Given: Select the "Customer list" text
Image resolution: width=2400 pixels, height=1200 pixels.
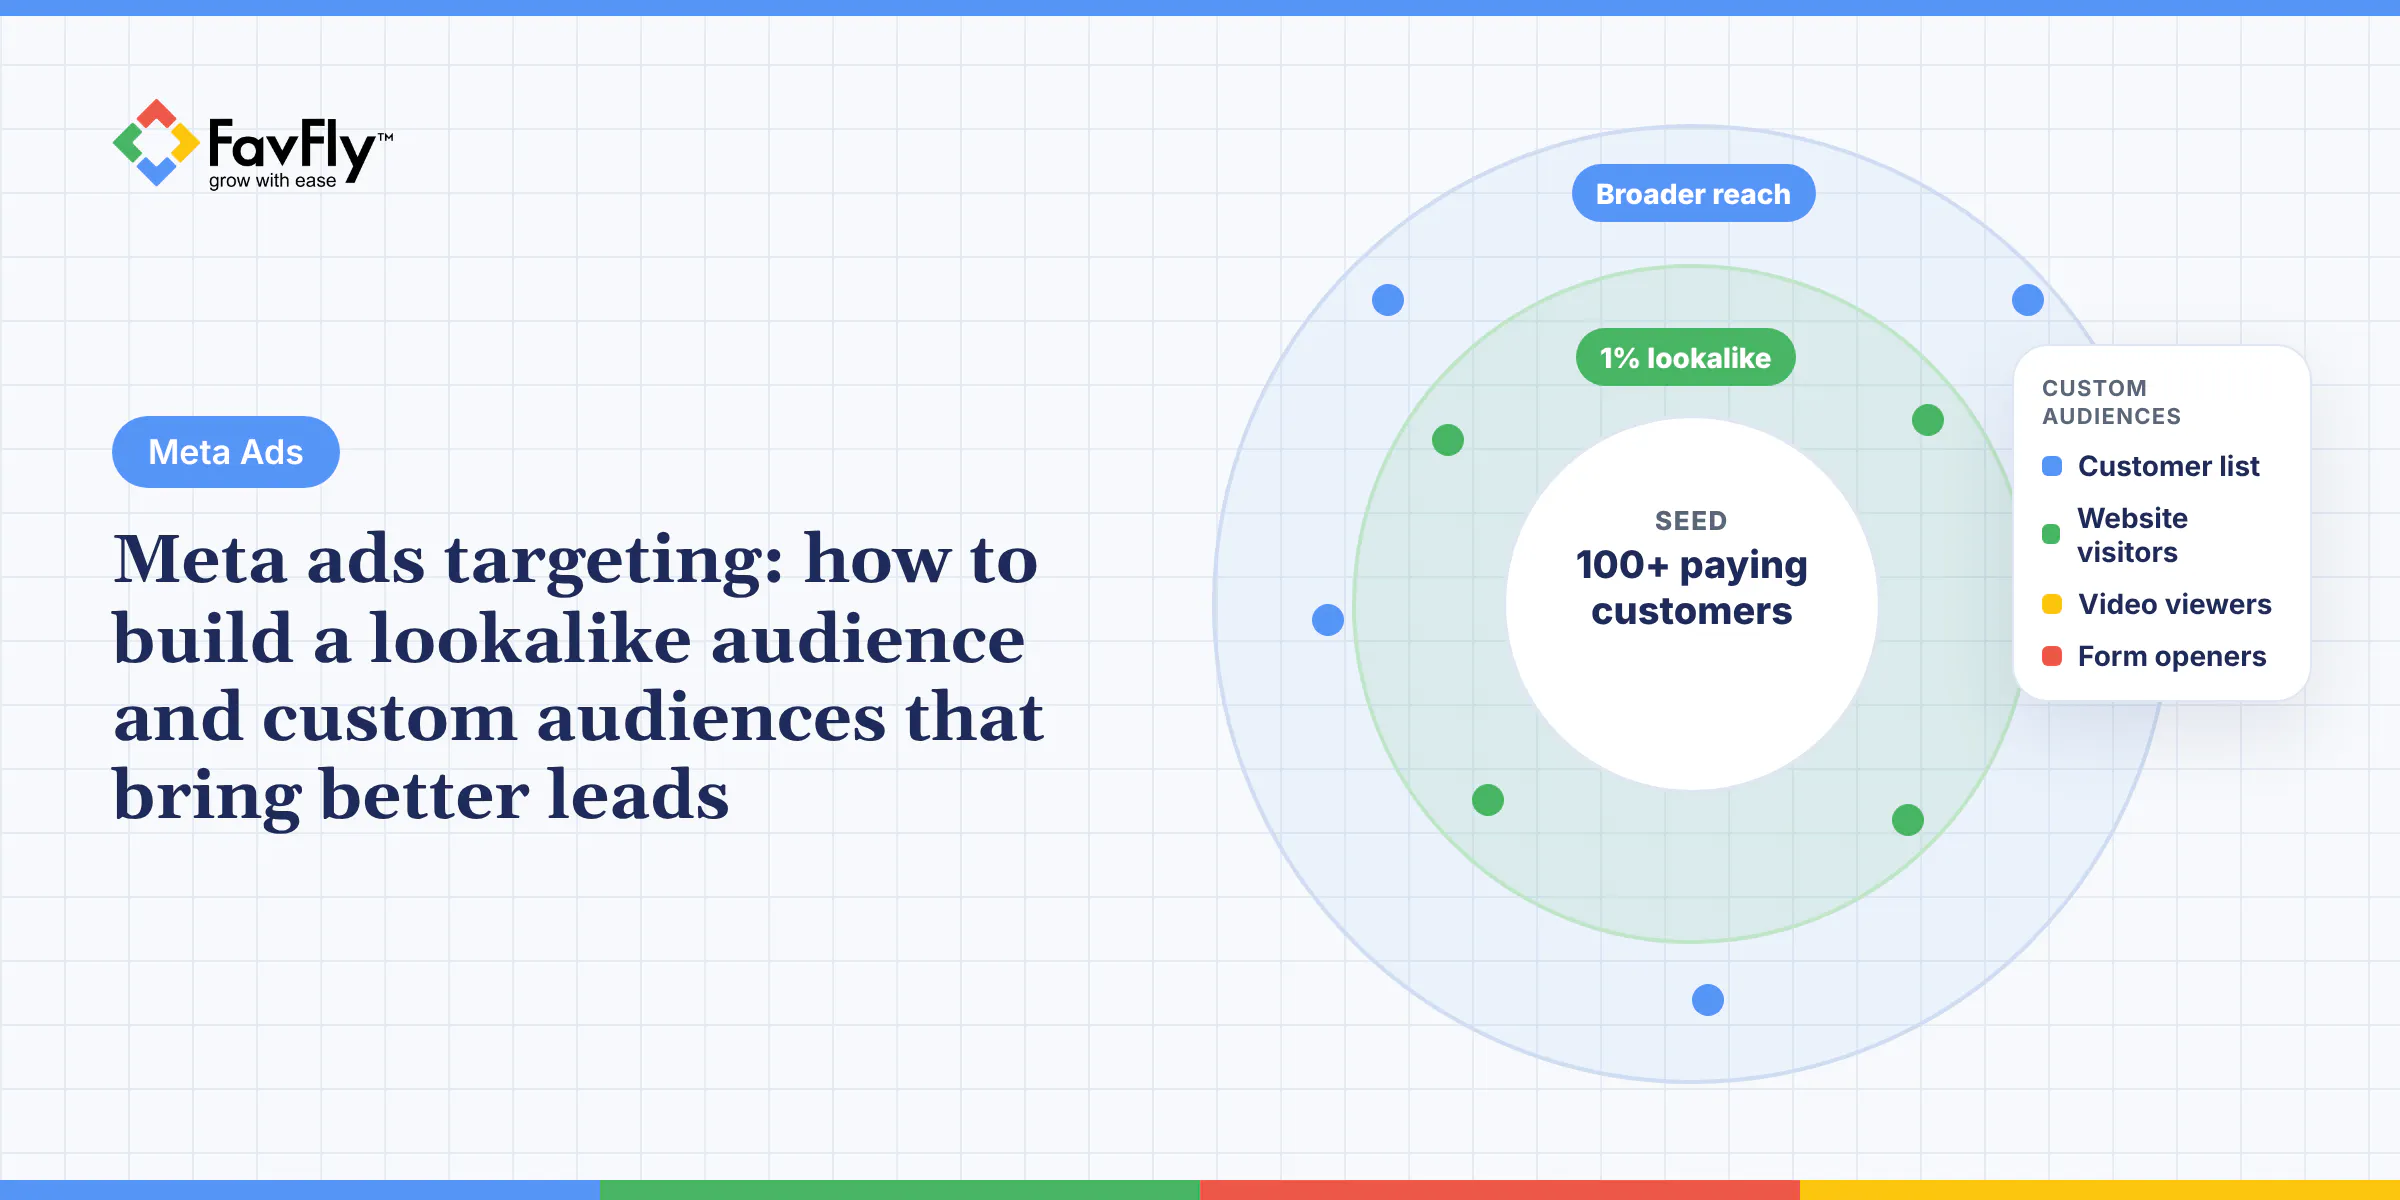Looking at the screenshot, I should pyautogui.click(x=2168, y=466).
